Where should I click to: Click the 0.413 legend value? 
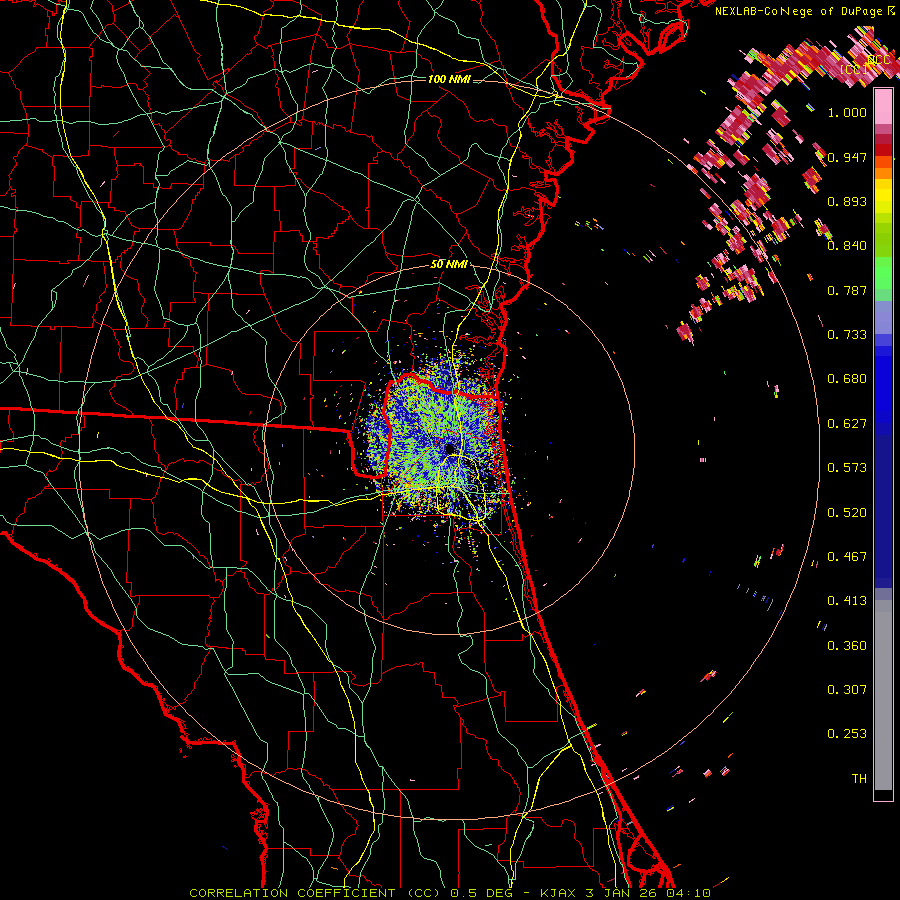tap(847, 601)
